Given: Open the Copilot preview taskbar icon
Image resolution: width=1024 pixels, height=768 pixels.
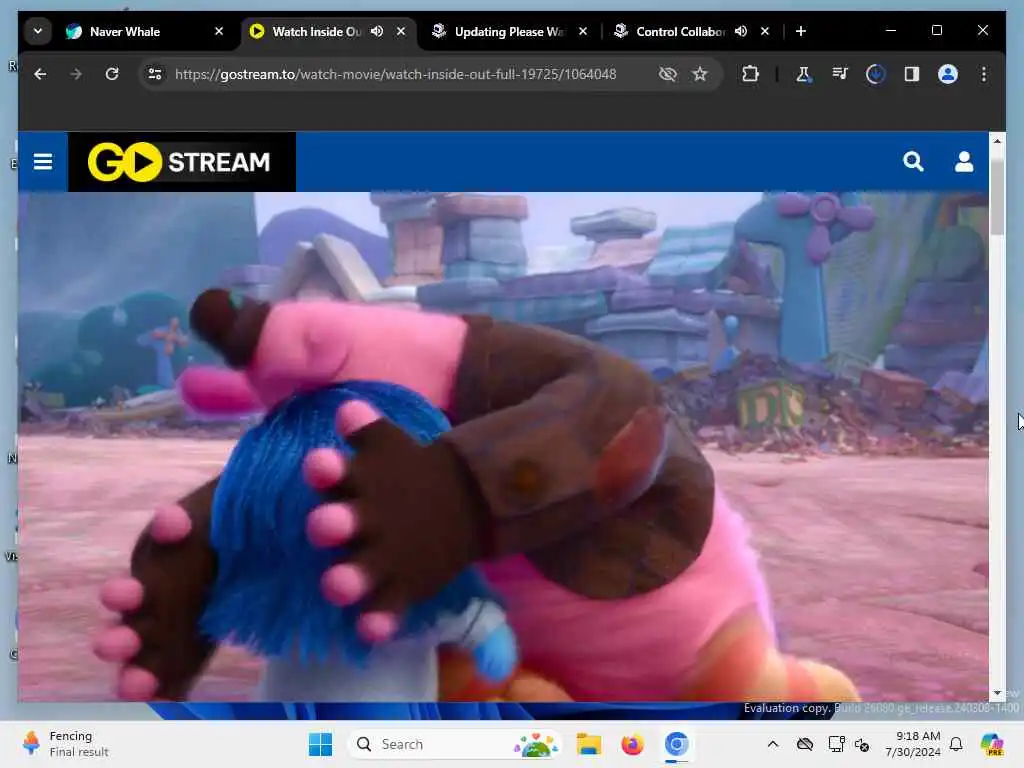Looking at the screenshot, I should 992,744.
